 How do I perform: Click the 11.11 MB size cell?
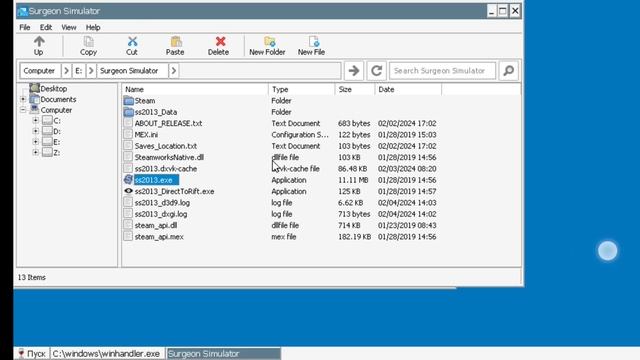coord(353,180)
